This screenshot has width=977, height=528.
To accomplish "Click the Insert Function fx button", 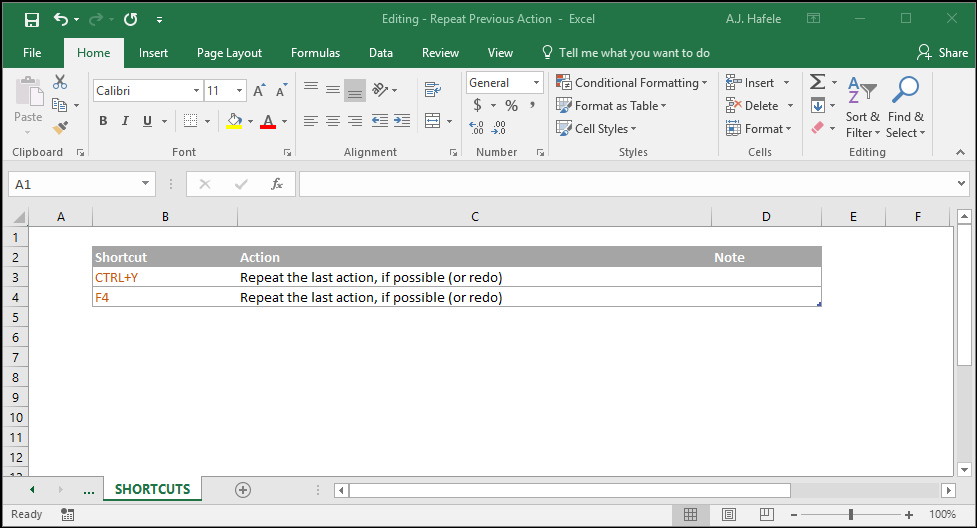I will point(277,184).
